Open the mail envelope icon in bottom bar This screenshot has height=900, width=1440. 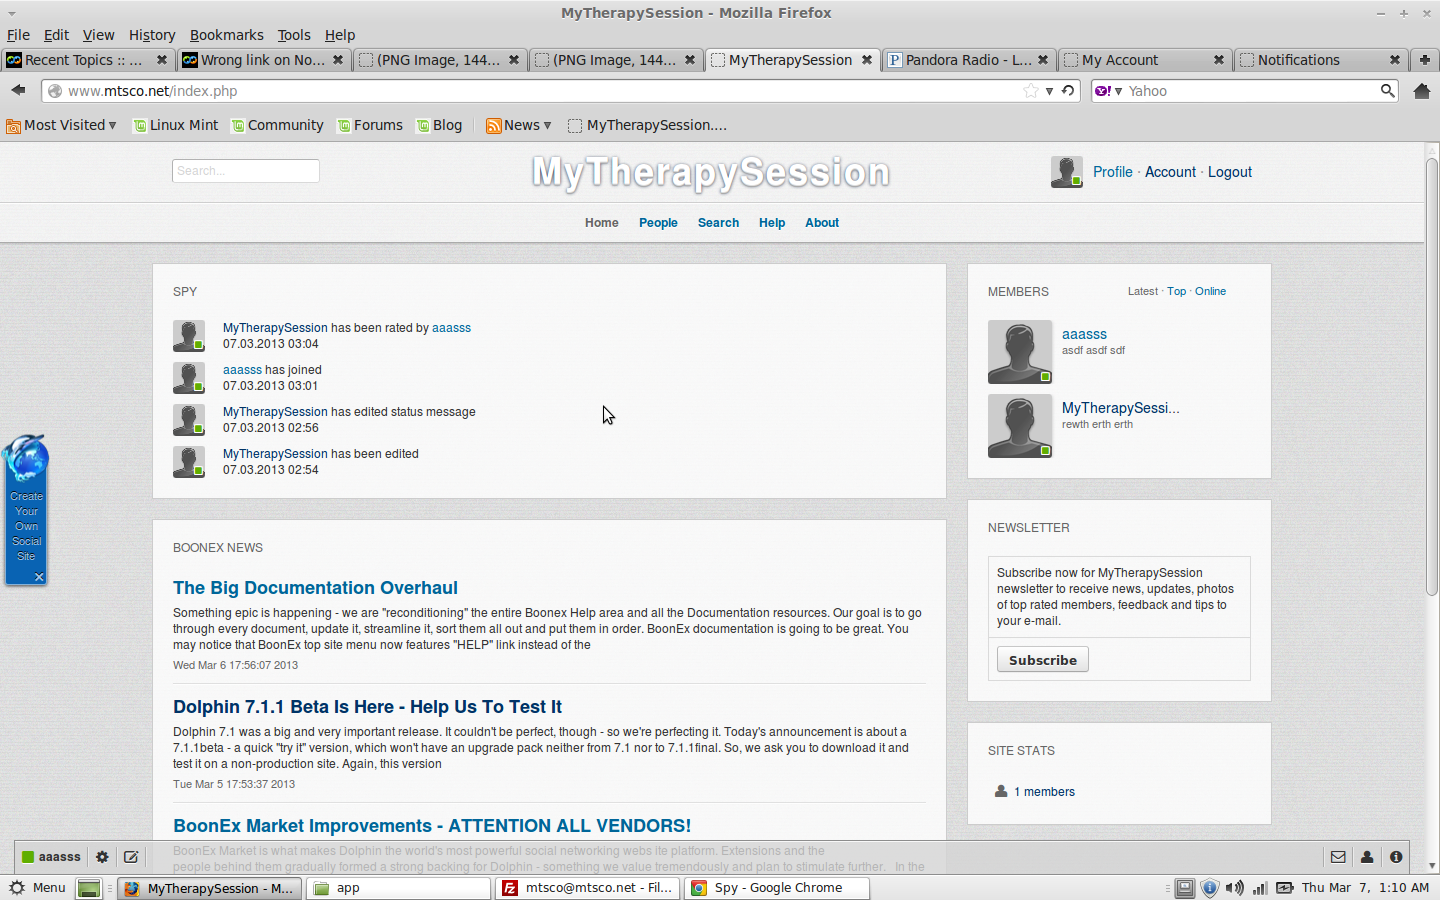[x=1338, y=857]
